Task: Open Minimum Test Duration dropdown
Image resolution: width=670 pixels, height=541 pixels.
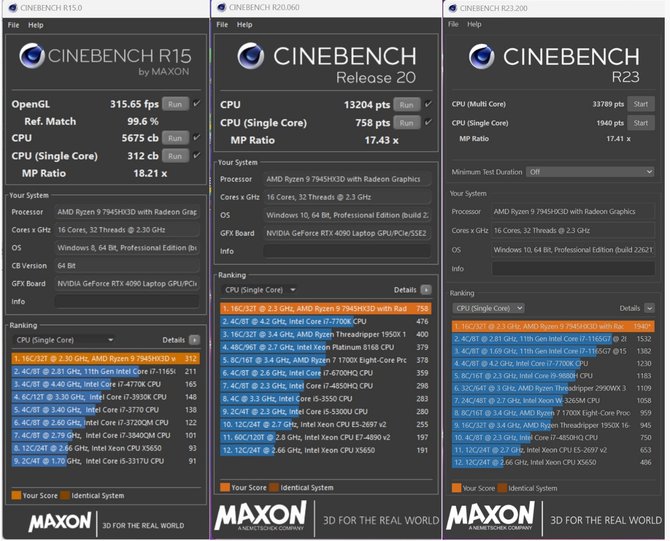Action: tap(590, 172)
